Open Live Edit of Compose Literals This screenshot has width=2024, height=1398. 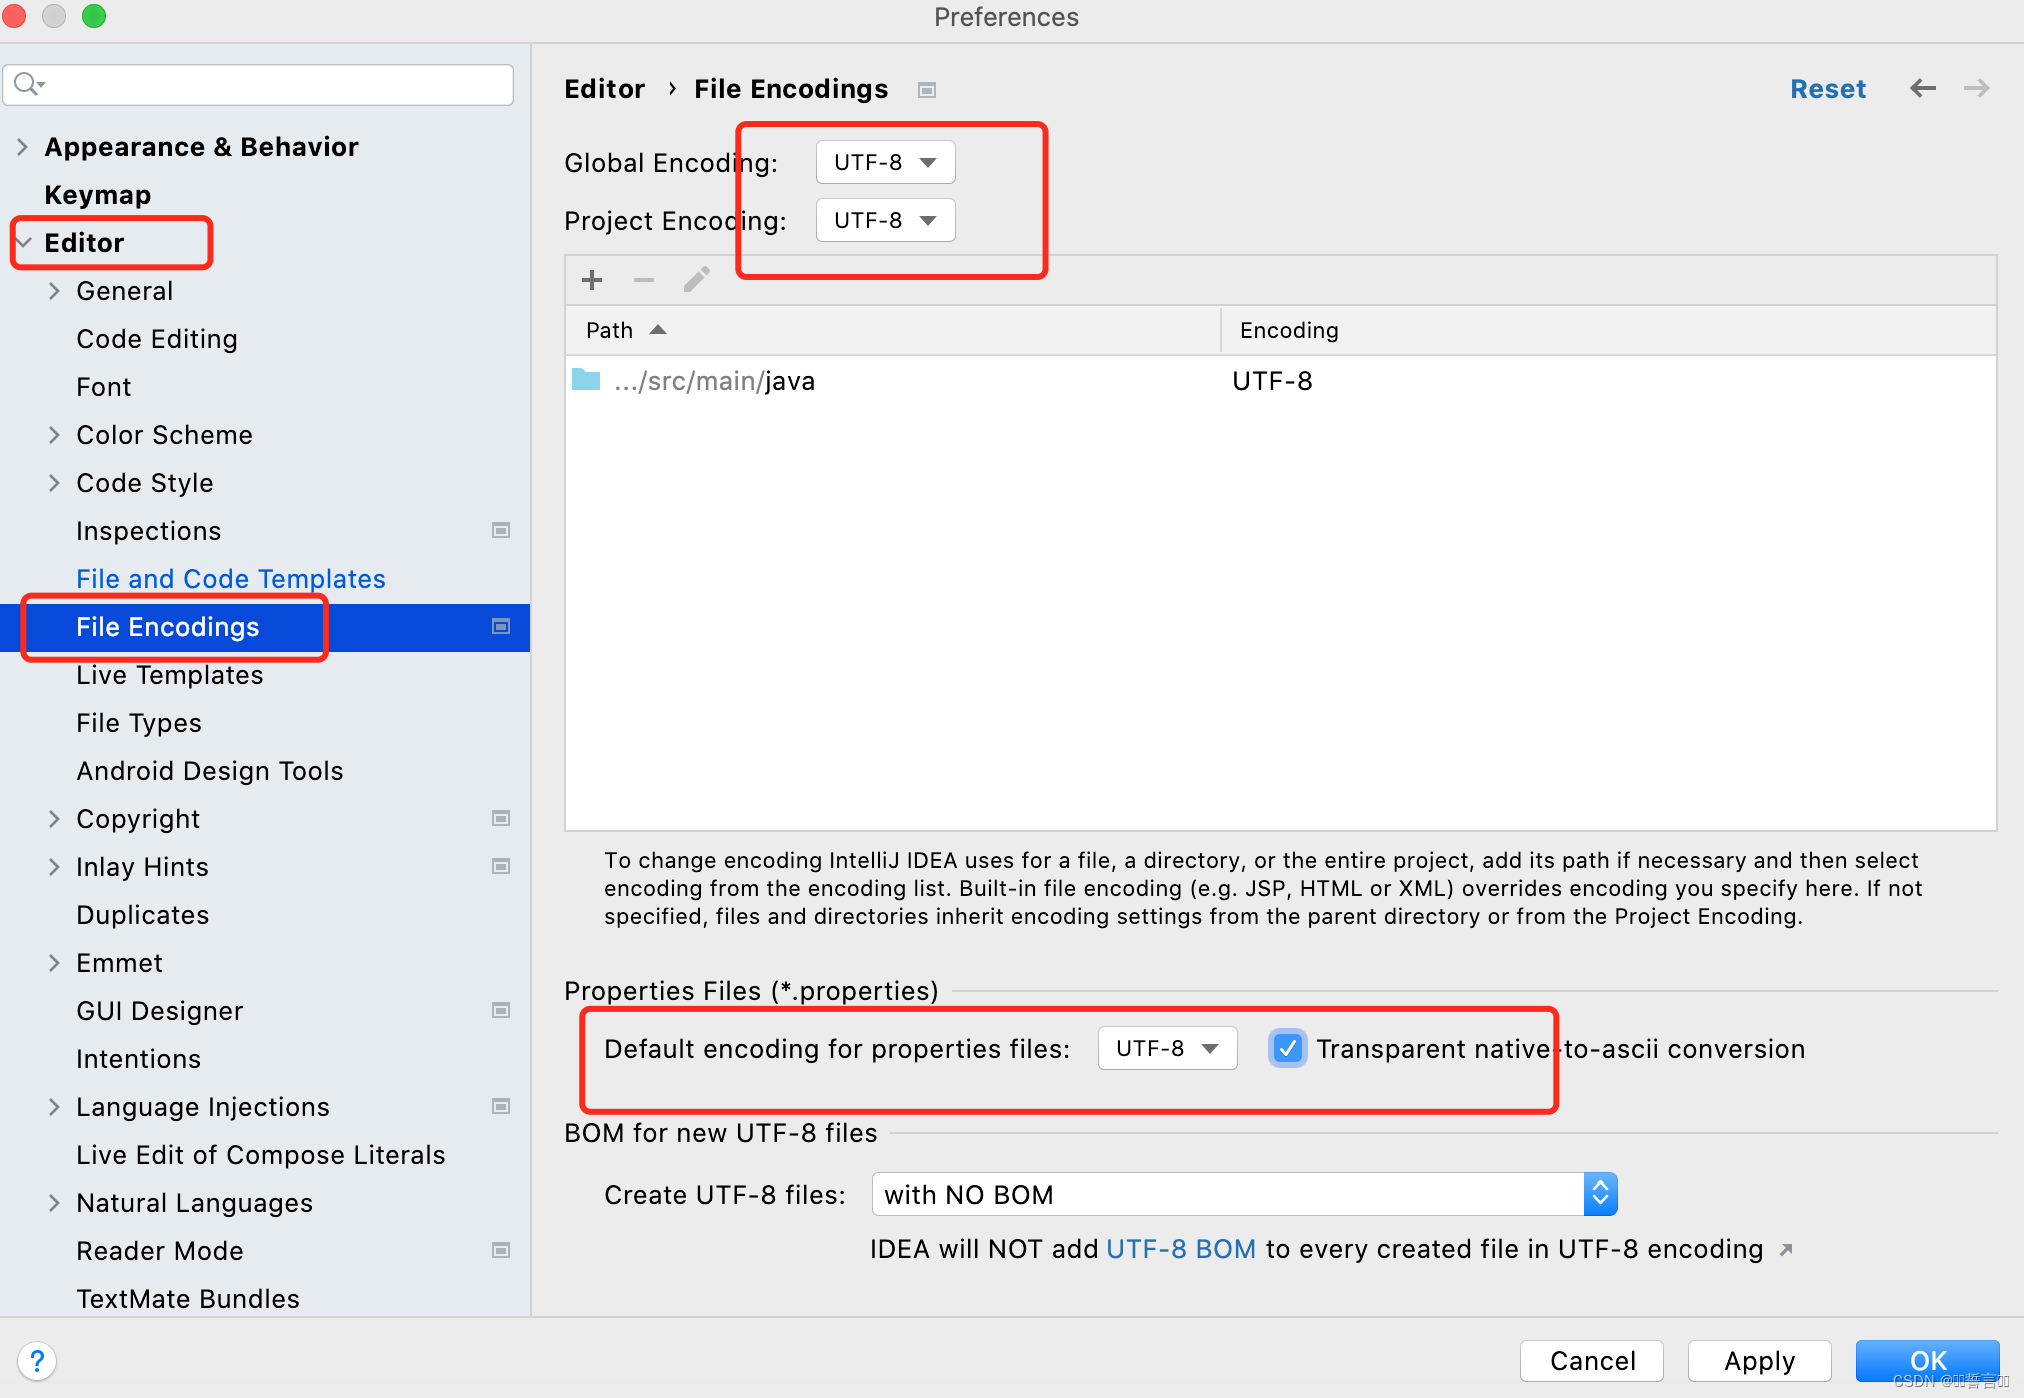click(x=261, y=1155)
